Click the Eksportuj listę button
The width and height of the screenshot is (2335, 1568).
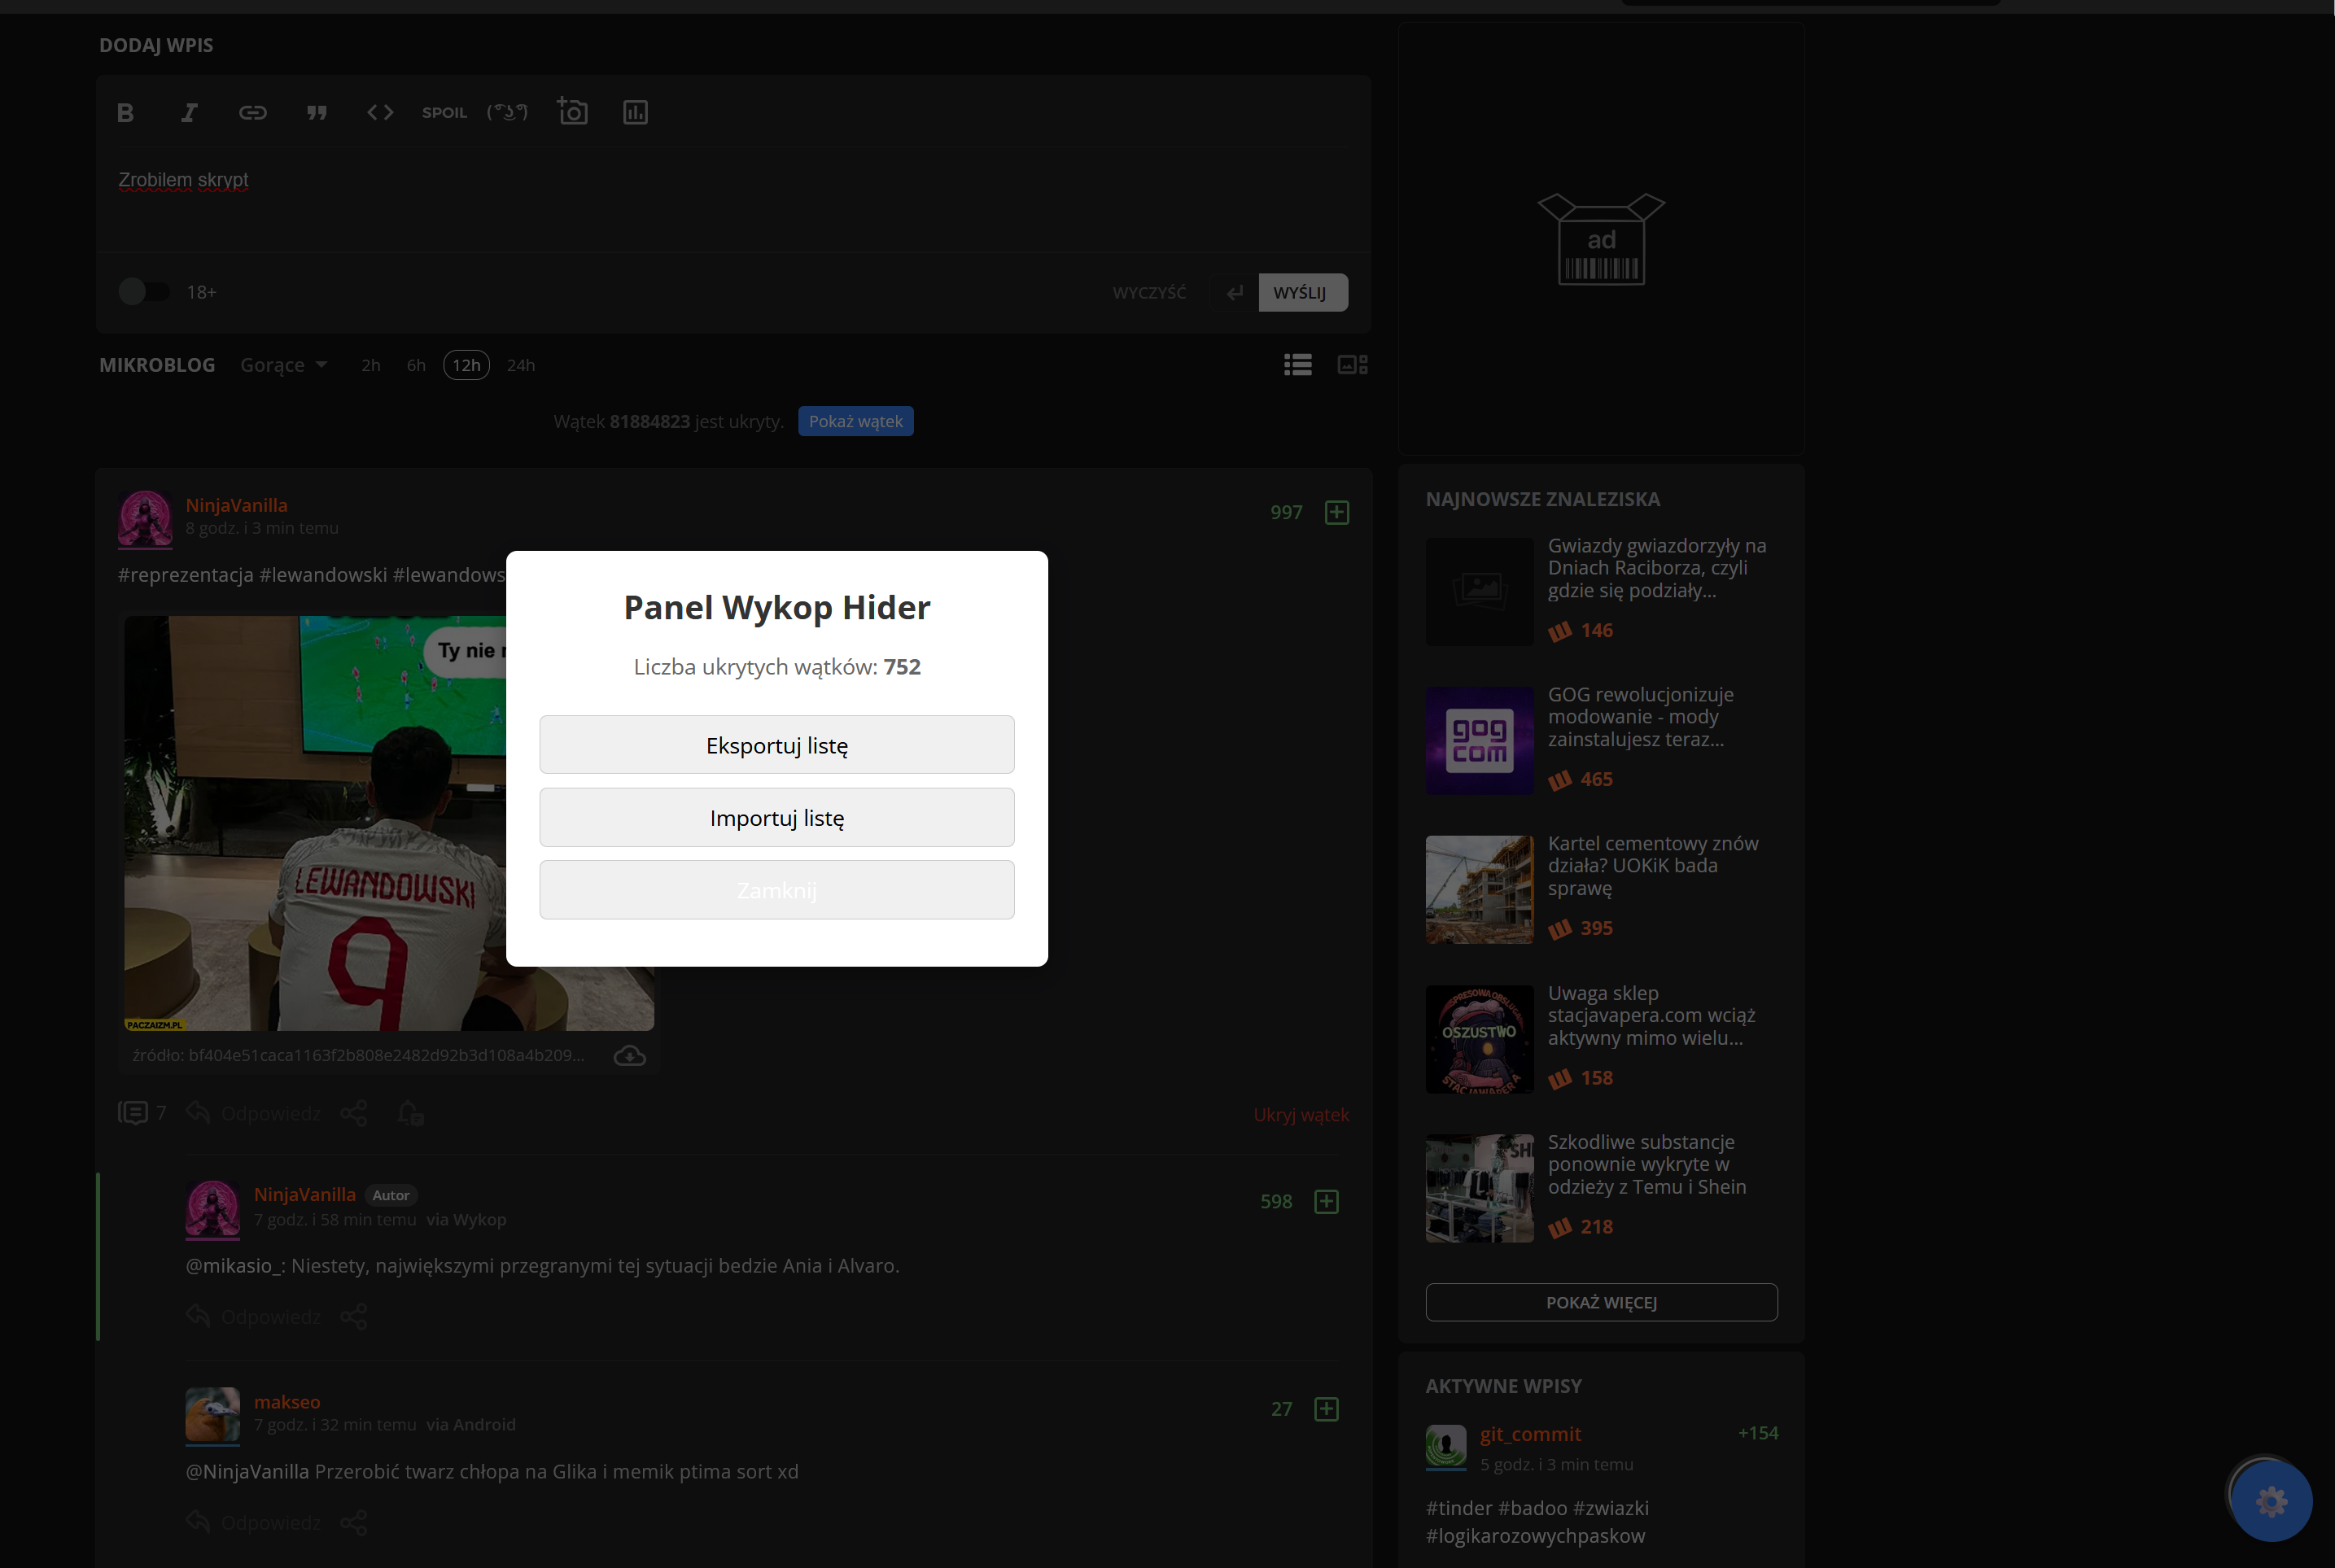(x=777, y=745)
